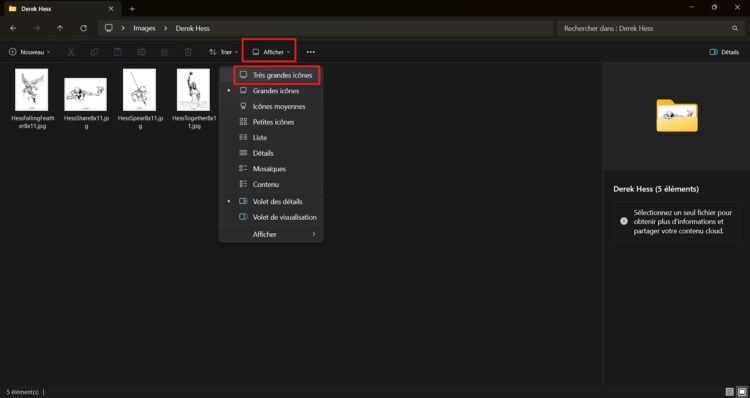Click the PC monitor icon in address bar
This screenshot has width=750, height=398.
point(109,28)
